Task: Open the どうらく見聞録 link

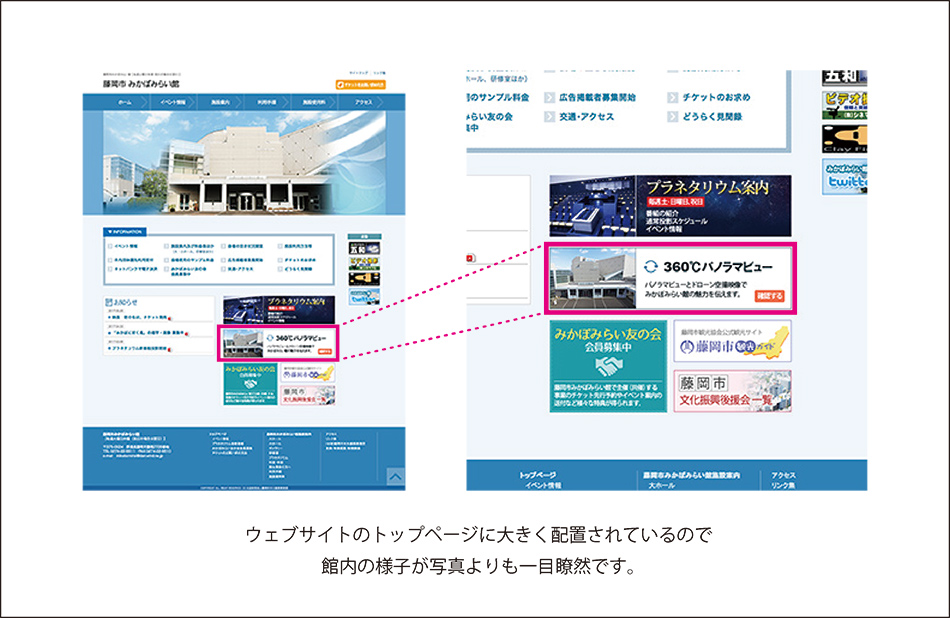Action: [x=716, y=117]
